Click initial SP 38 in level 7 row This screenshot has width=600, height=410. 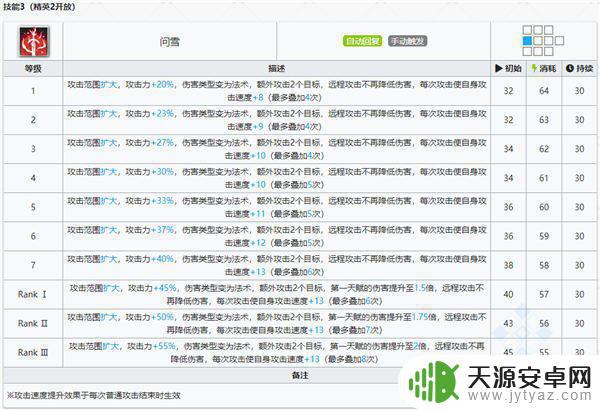point(508,265)
